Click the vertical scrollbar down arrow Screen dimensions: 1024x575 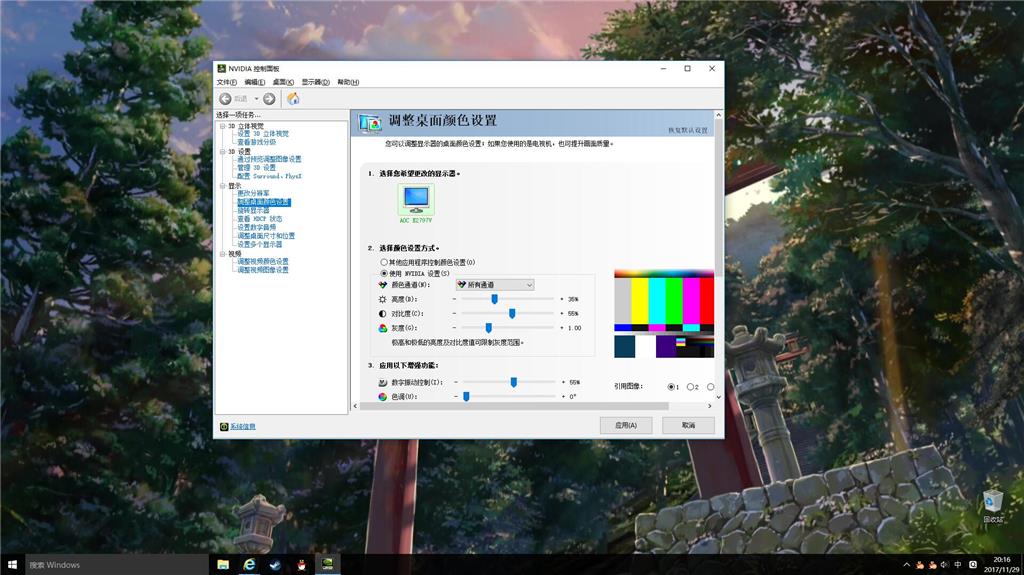(718, 397)
